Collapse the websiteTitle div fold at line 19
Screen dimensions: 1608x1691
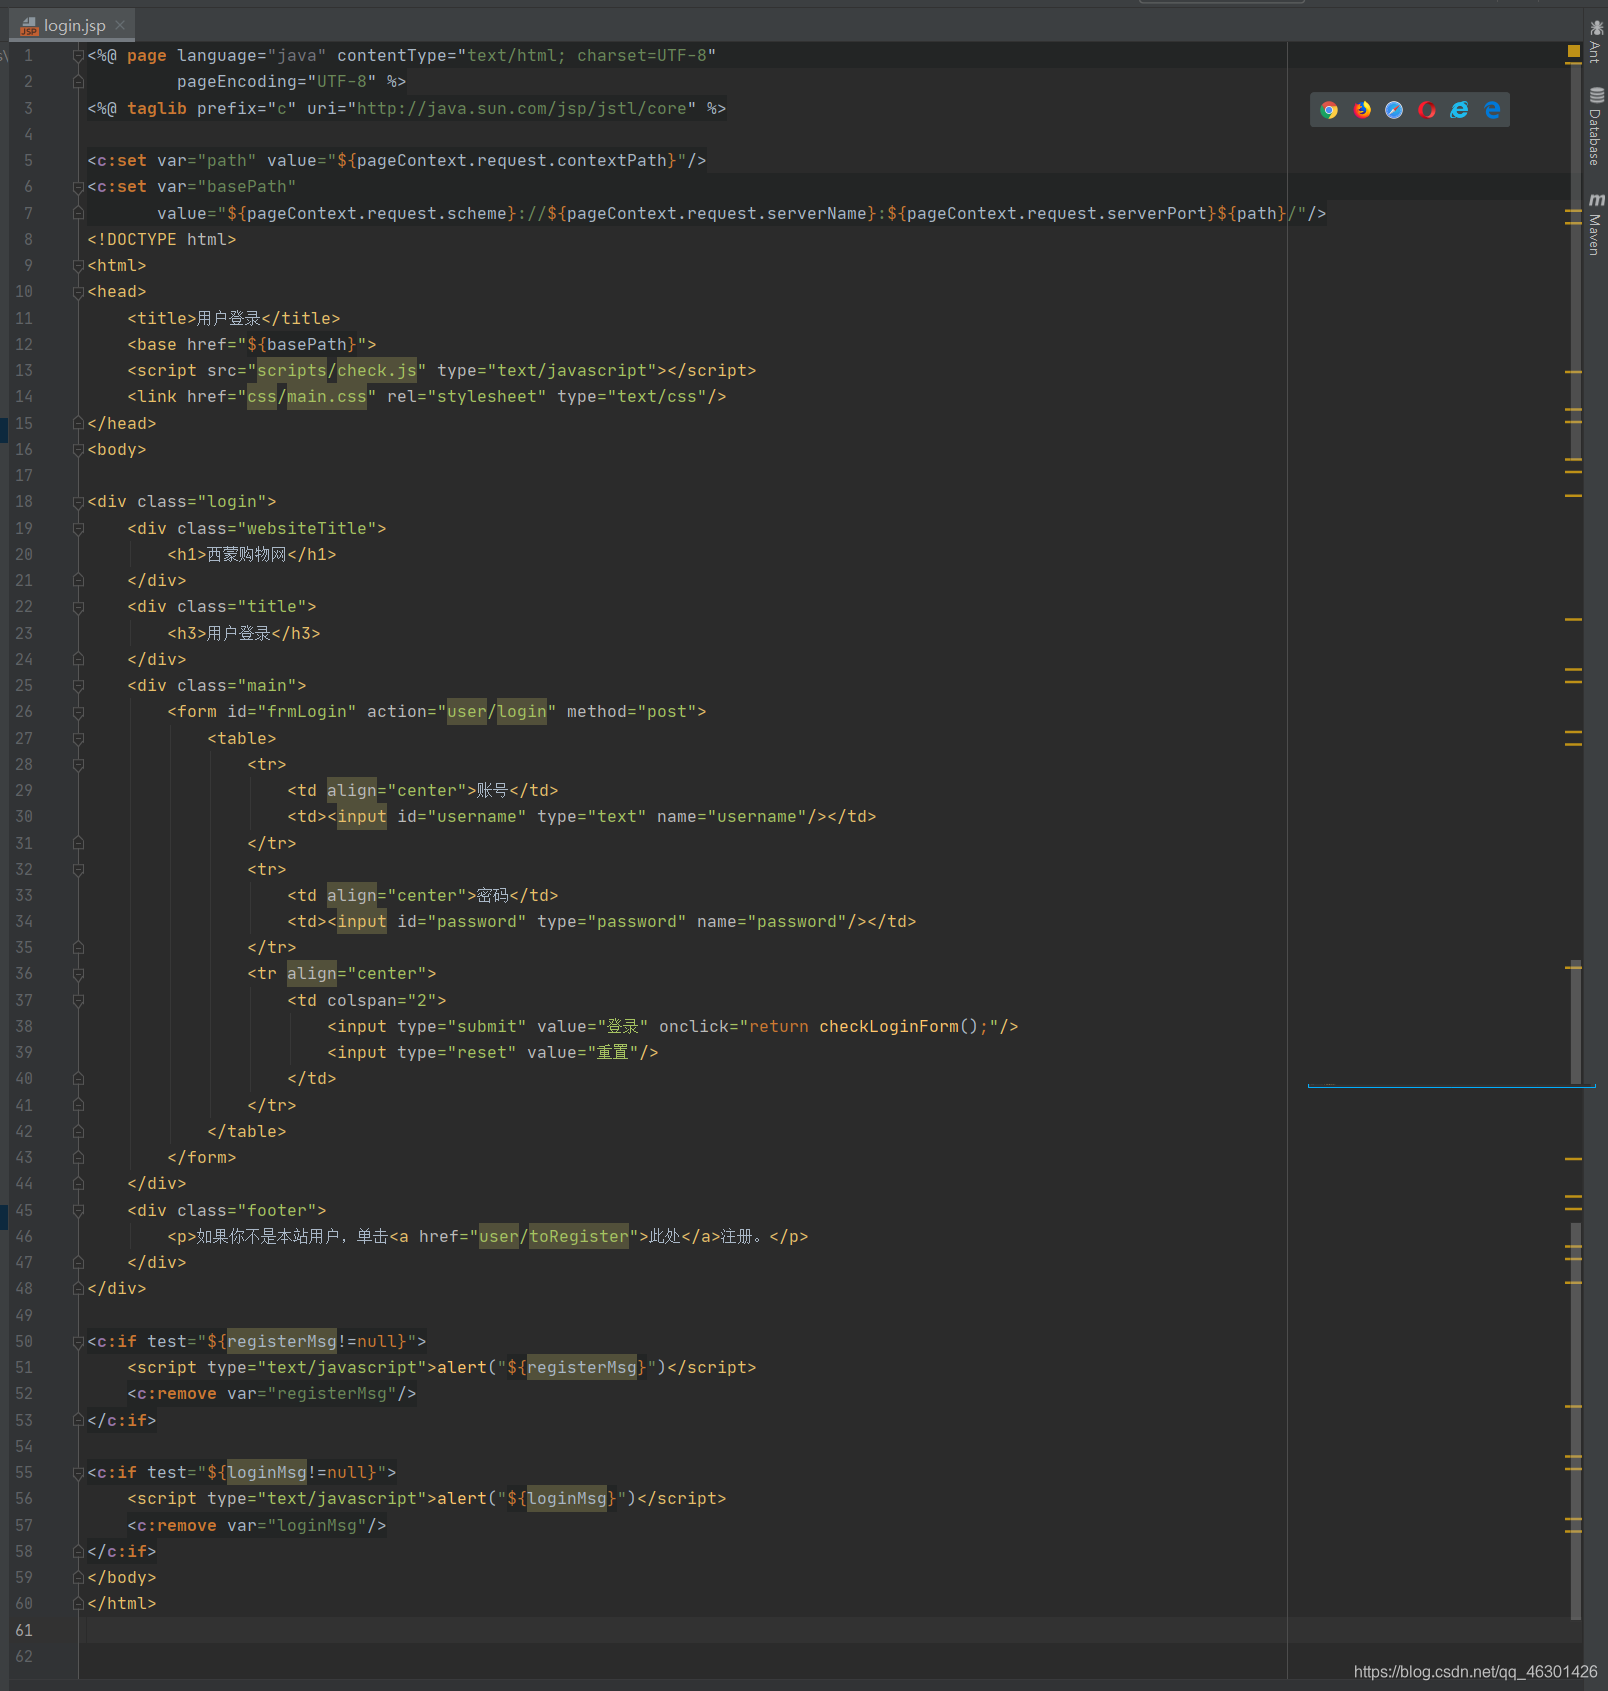pos(78,529)
